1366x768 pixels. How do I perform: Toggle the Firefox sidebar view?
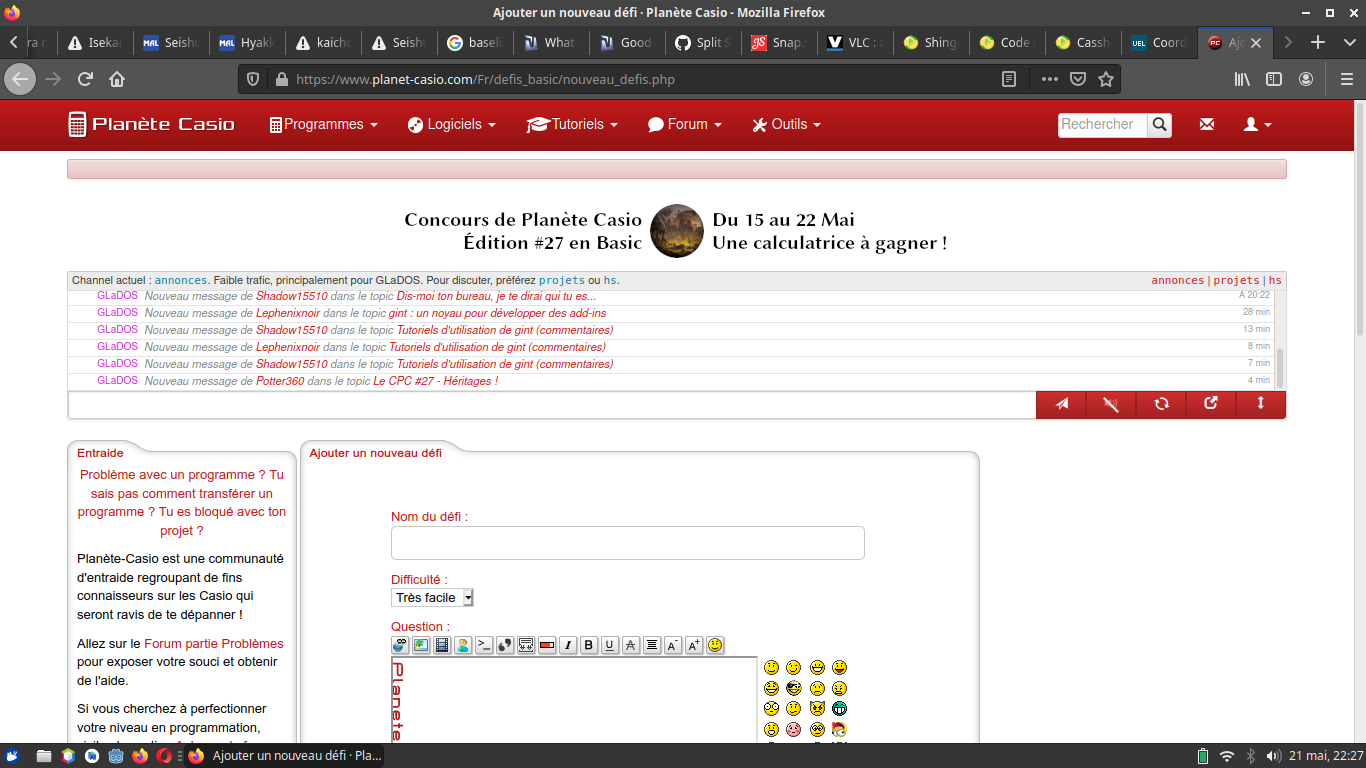[1274, 79]
